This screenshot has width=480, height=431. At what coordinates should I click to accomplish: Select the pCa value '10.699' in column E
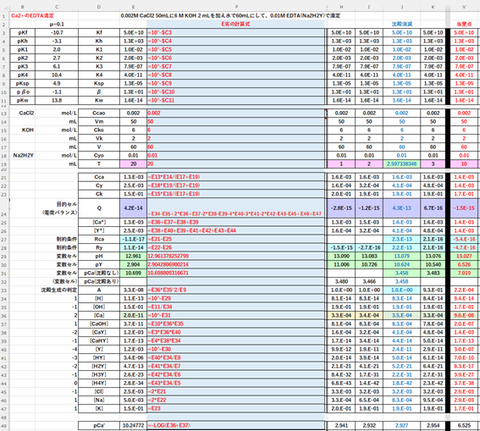[133, 273]
